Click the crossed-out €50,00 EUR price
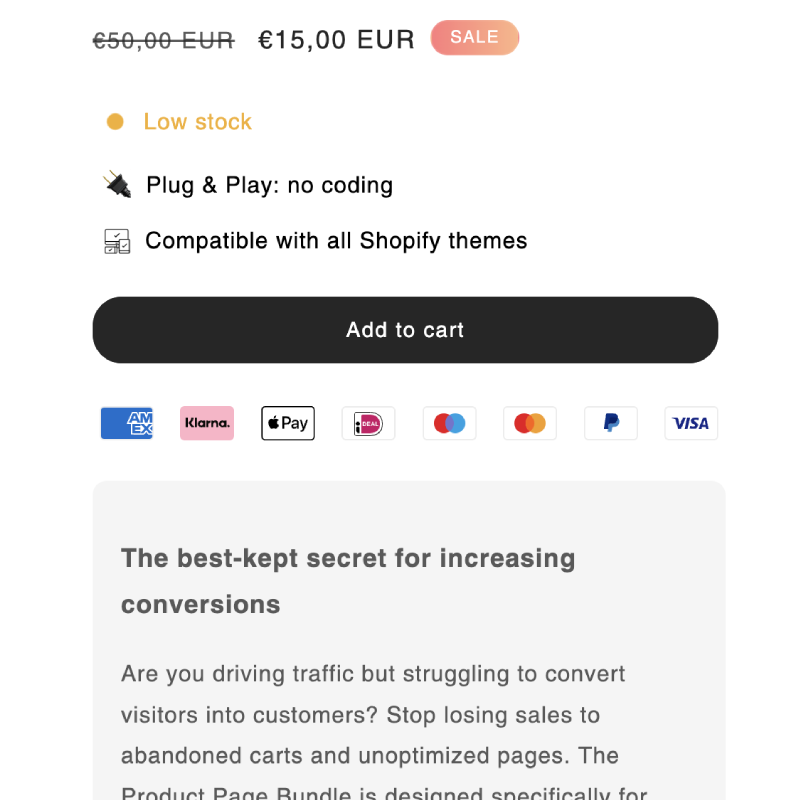The image size is (800, 800). tap(164, 40)
